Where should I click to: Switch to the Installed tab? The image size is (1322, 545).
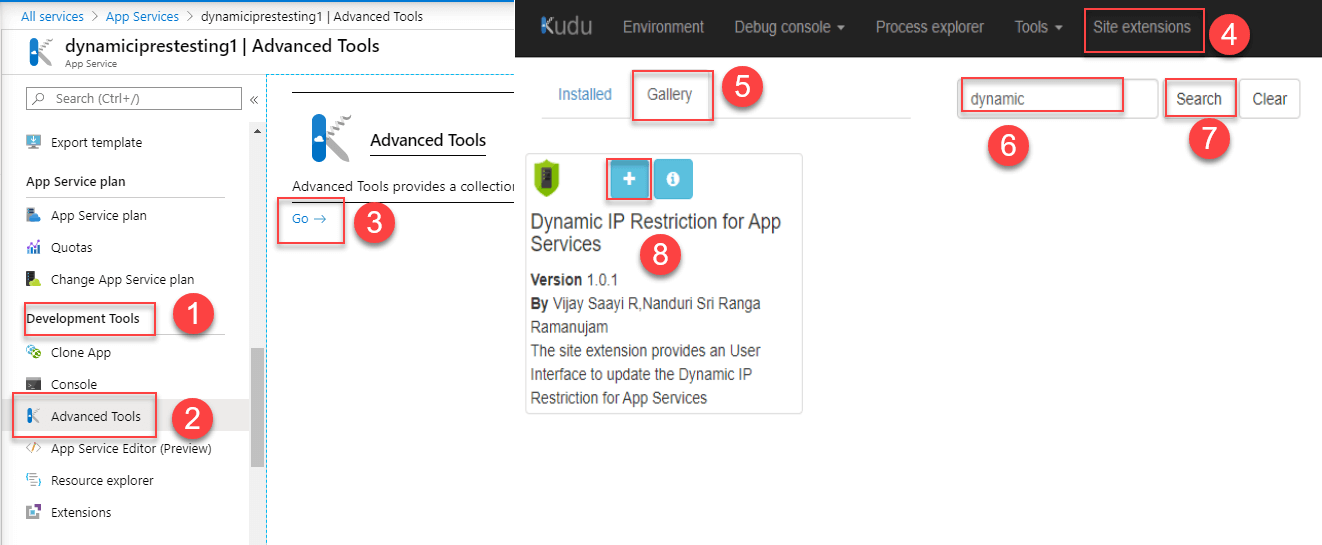[585, 94]
